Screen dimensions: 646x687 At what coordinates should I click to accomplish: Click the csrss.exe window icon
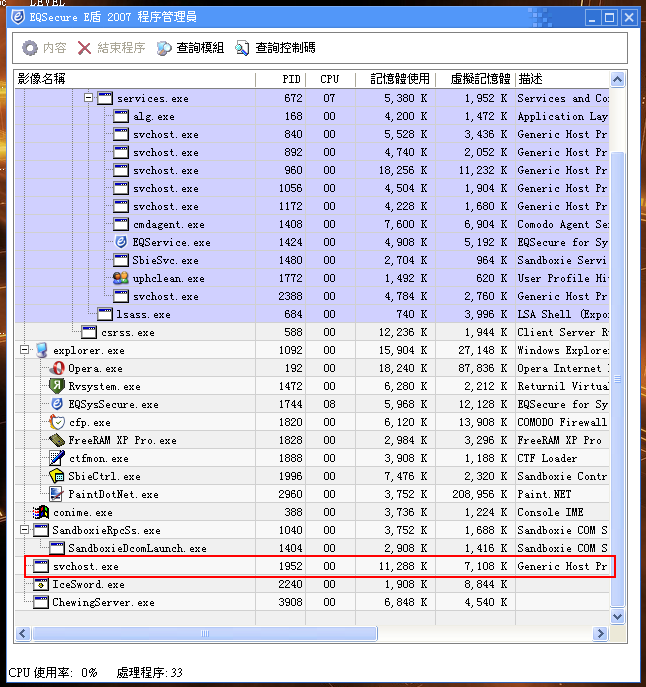tap(89, 332)
